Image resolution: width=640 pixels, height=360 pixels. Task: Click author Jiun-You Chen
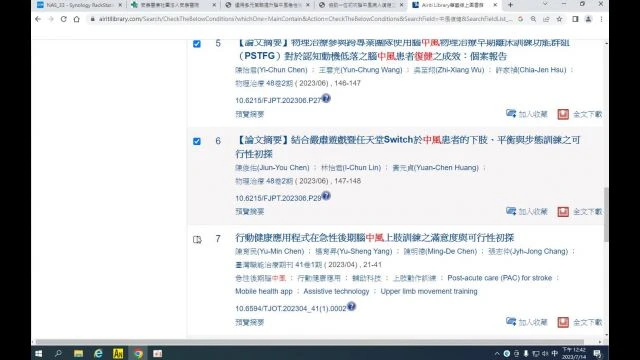tap(272, 168)
